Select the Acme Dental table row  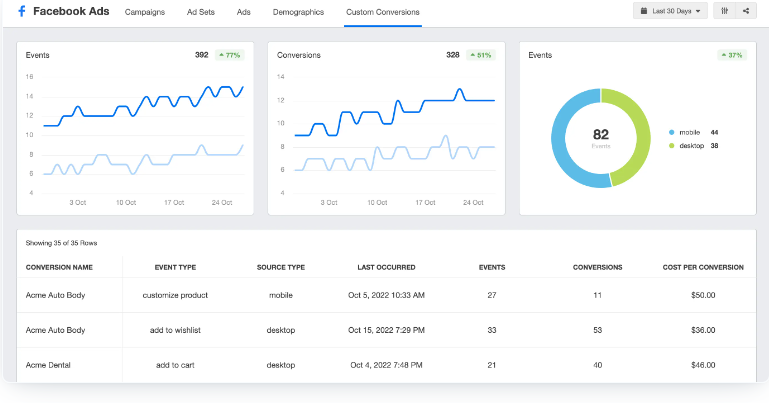coord(385,365)
